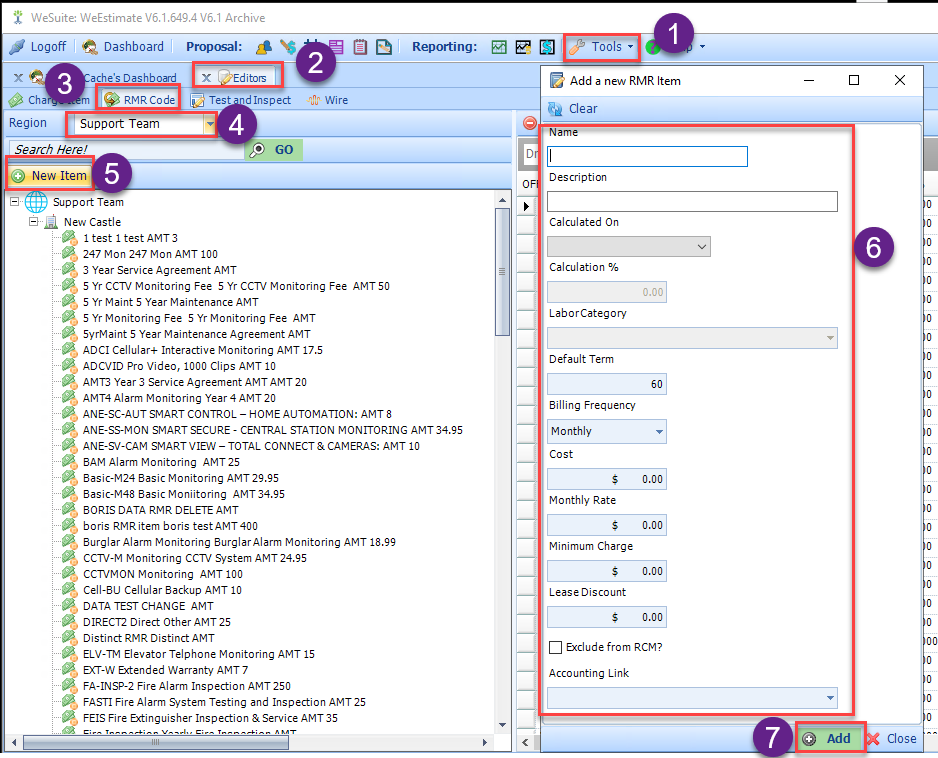Click the New Castle building icon
The height and width of the screenshot is (758, 938).
51,222
